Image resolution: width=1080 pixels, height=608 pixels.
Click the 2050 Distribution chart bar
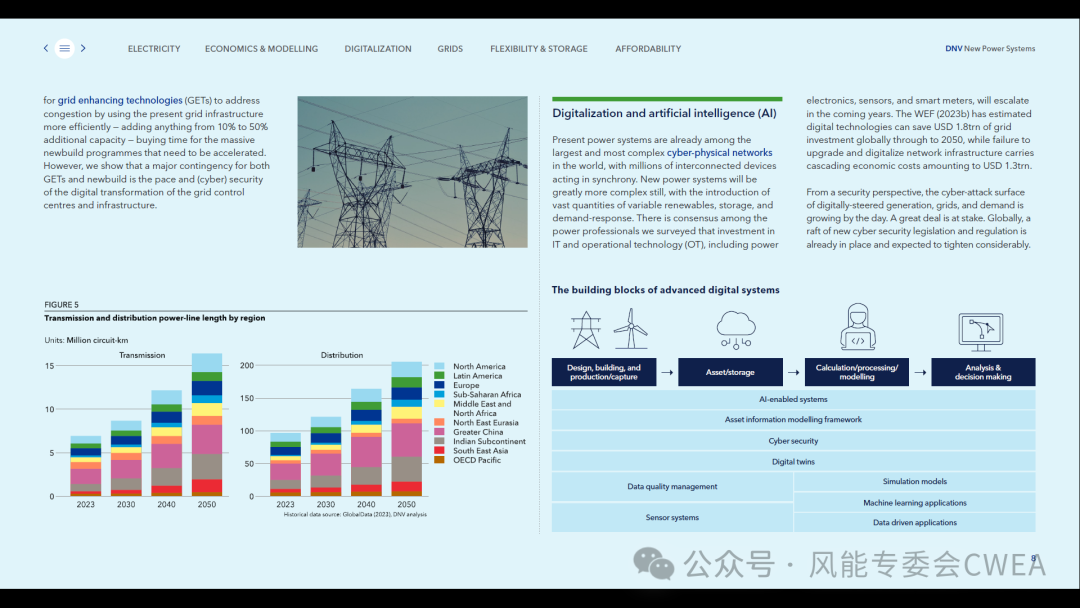point(406,429)
